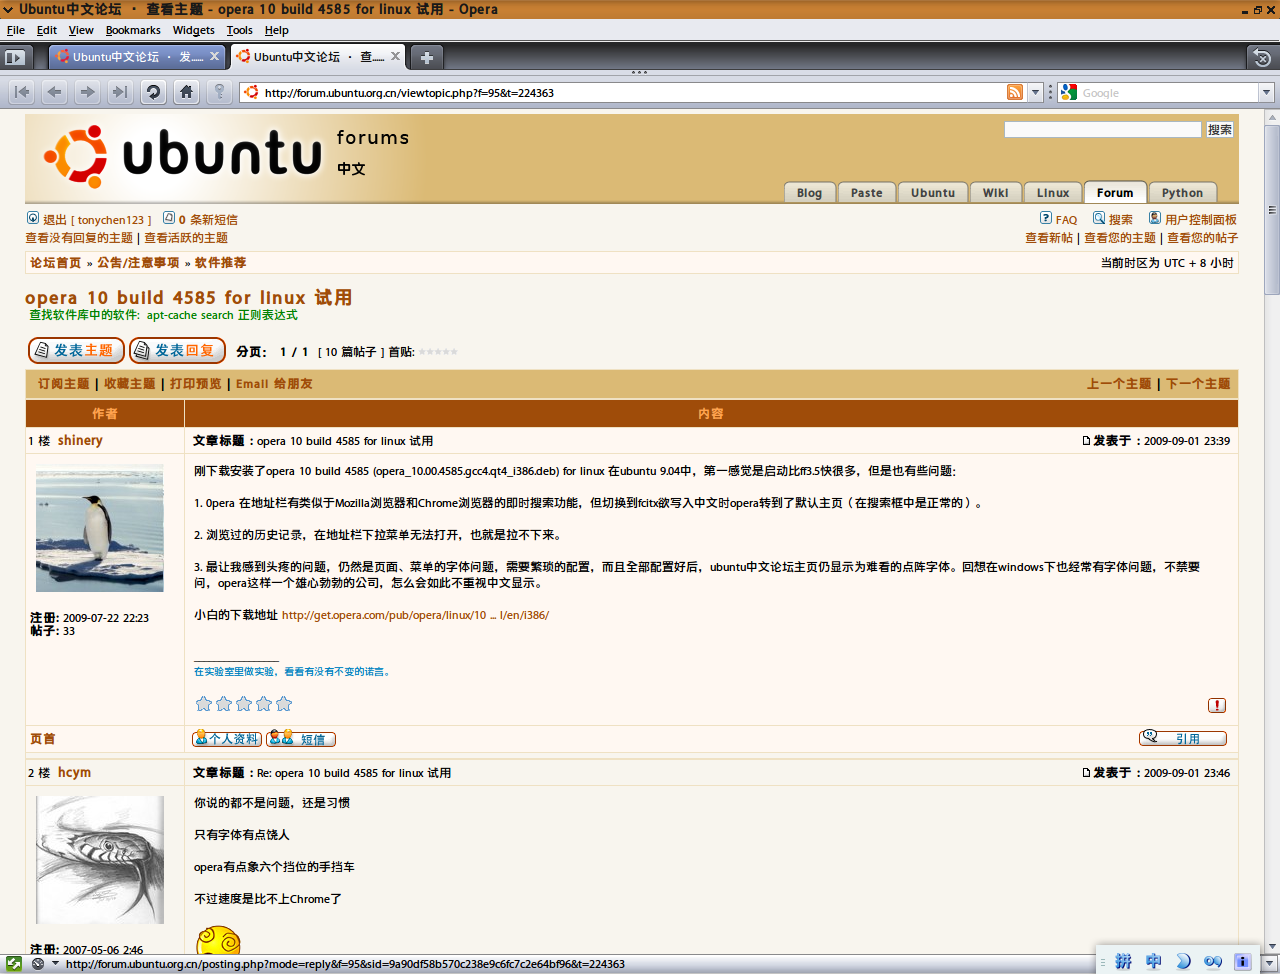This screenshot has height=974, width=1280.
Task: Rate the post with the first star
Action: [x=204, y=704]
